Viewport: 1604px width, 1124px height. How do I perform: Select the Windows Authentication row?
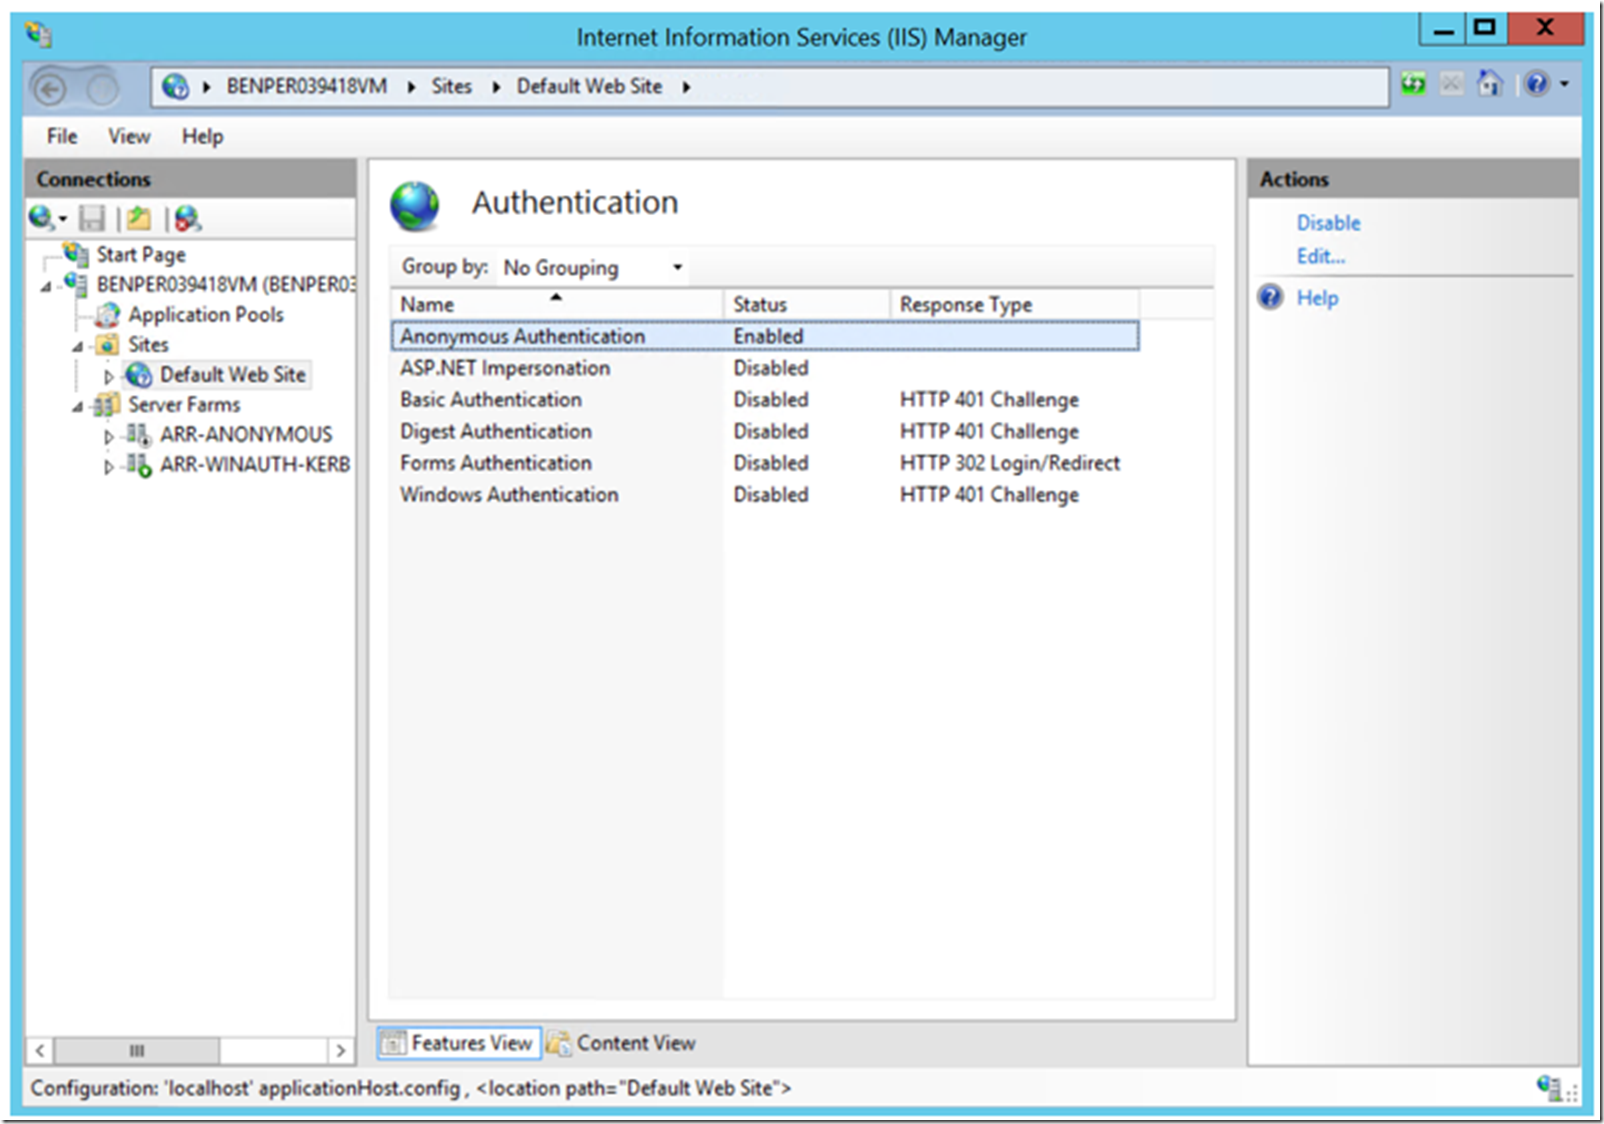point(765,495)
